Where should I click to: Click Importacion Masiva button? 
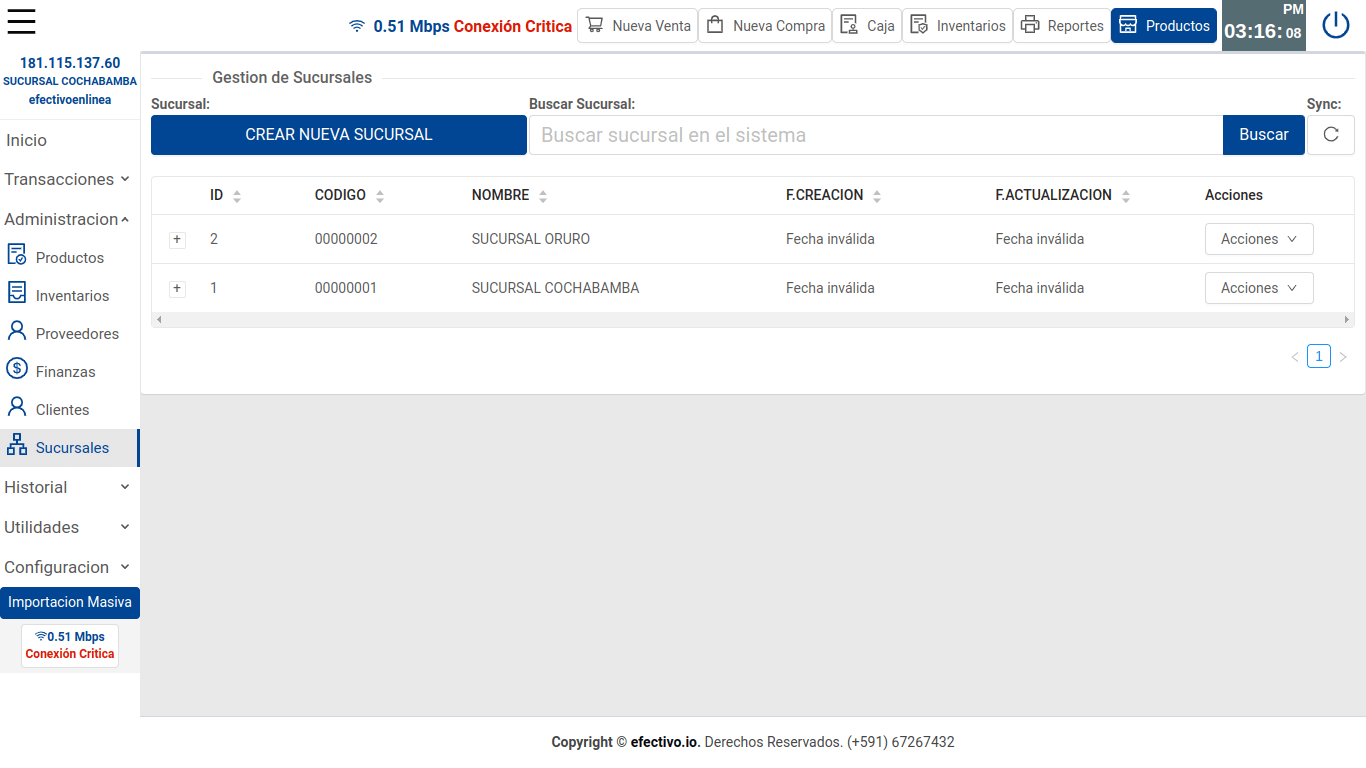(x=70, y=603)
